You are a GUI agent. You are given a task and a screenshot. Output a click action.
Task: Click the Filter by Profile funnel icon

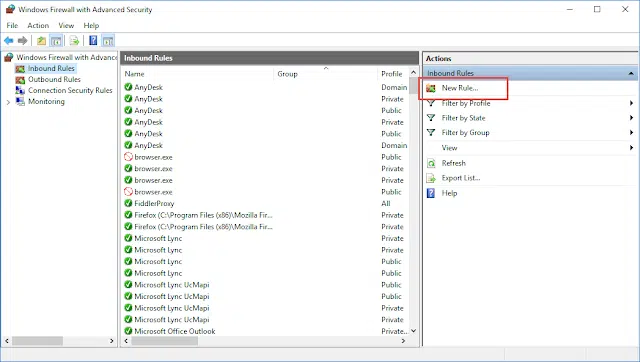431,103
